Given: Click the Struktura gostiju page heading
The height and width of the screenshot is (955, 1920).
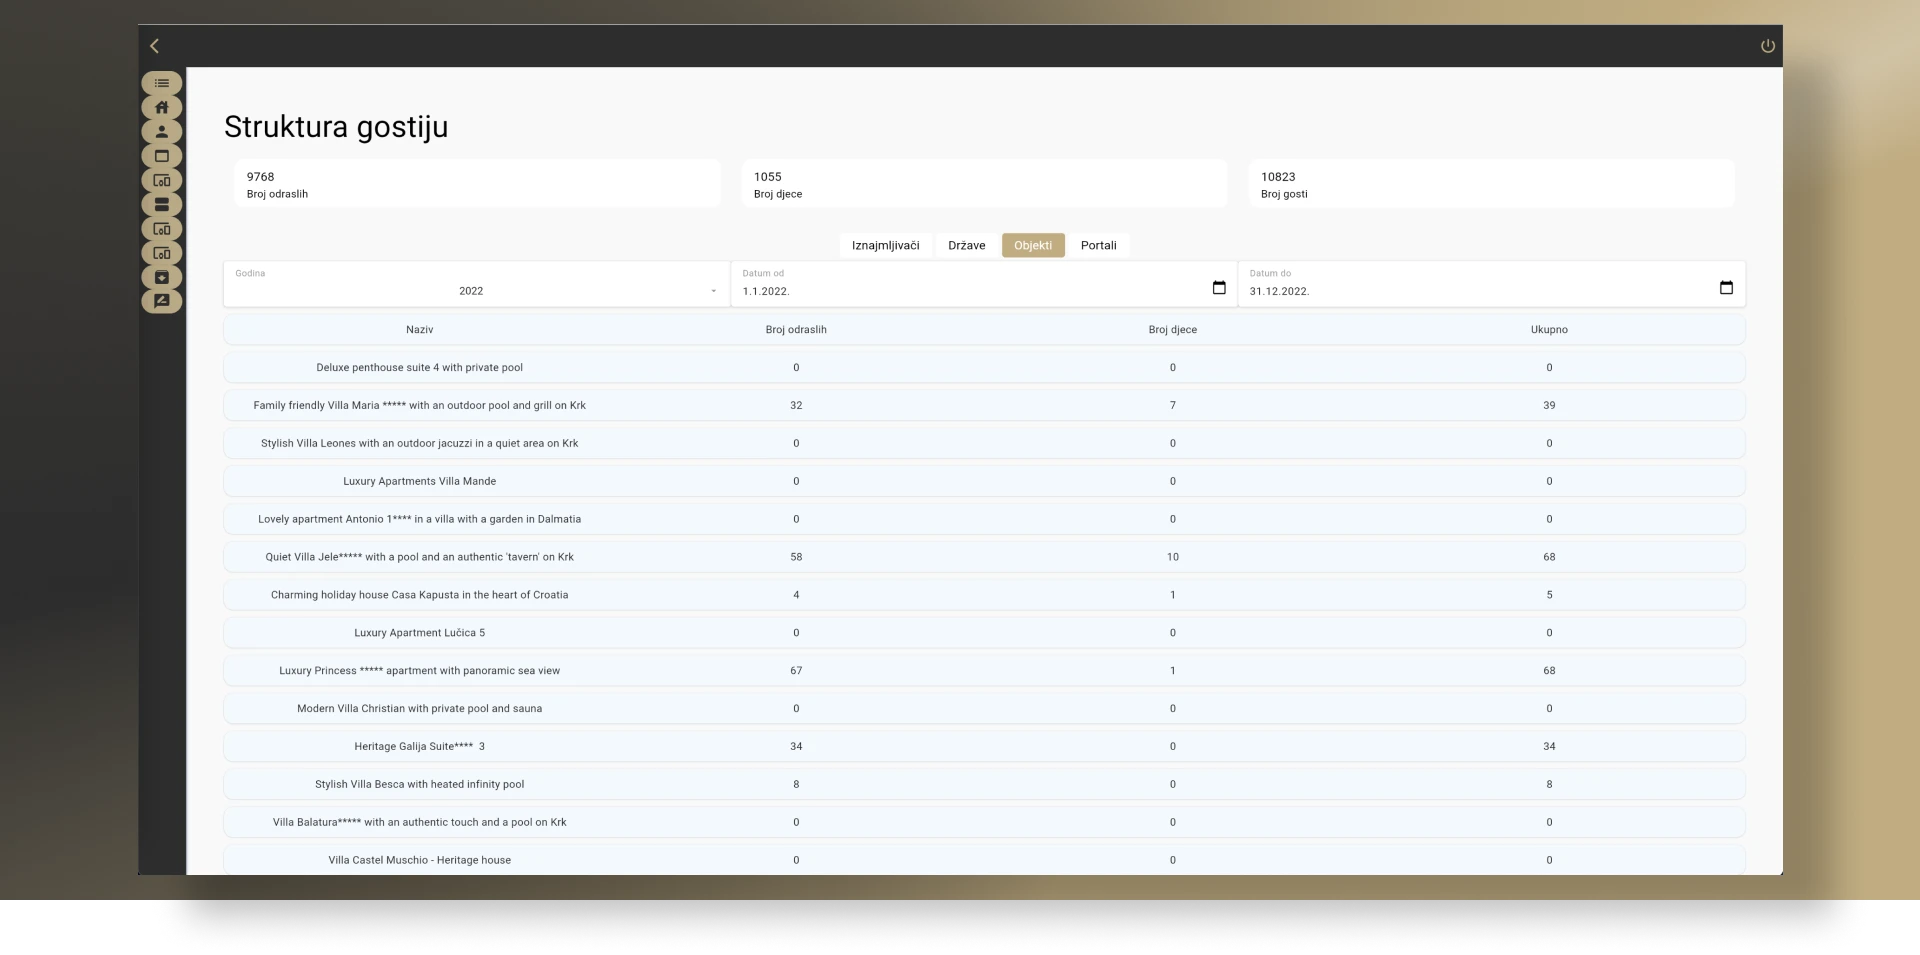Looking at the screenshot, I should (336, 128).
